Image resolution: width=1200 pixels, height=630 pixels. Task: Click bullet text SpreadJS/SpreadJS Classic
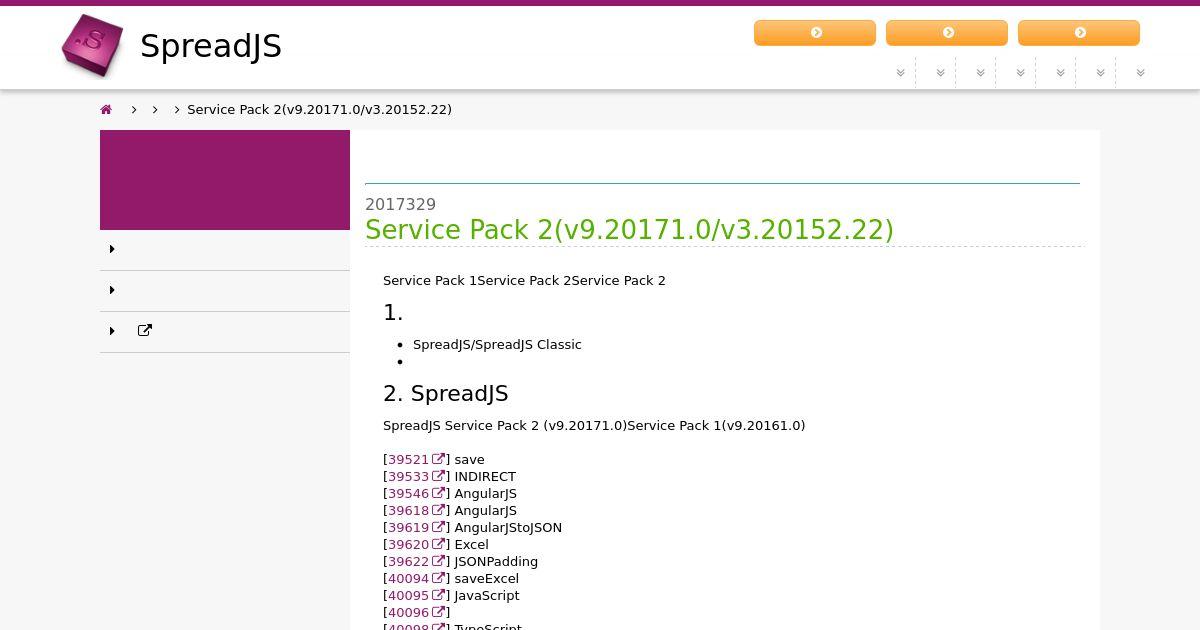click(497, 344)
